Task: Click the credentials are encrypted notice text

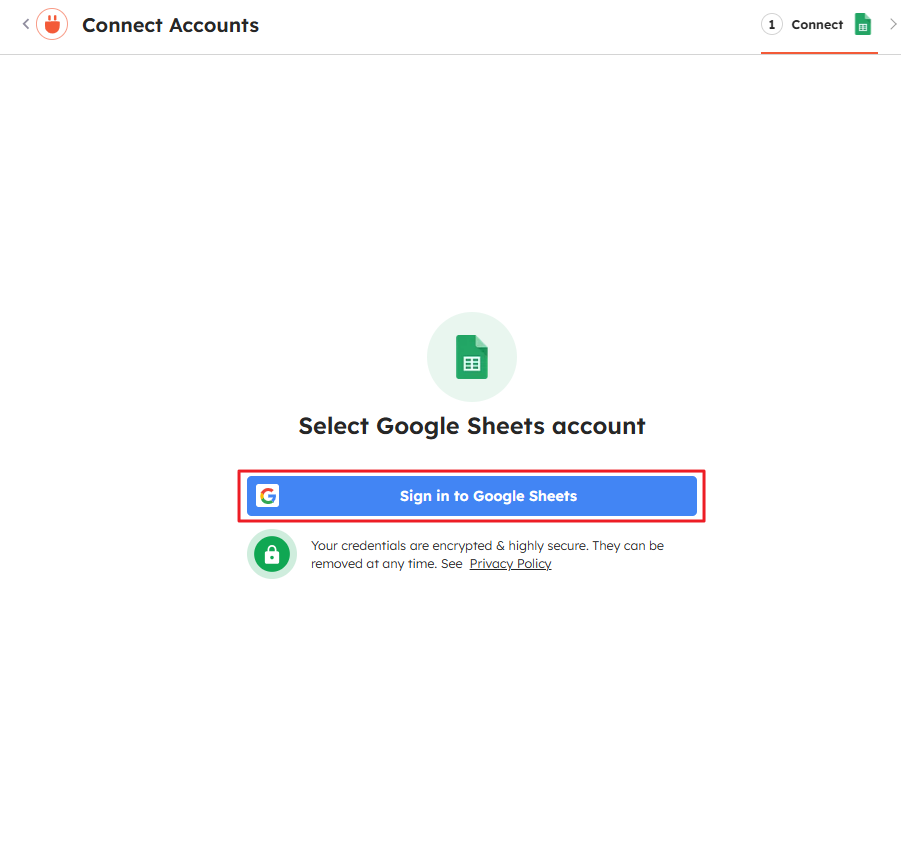Action: click(487, 546)
